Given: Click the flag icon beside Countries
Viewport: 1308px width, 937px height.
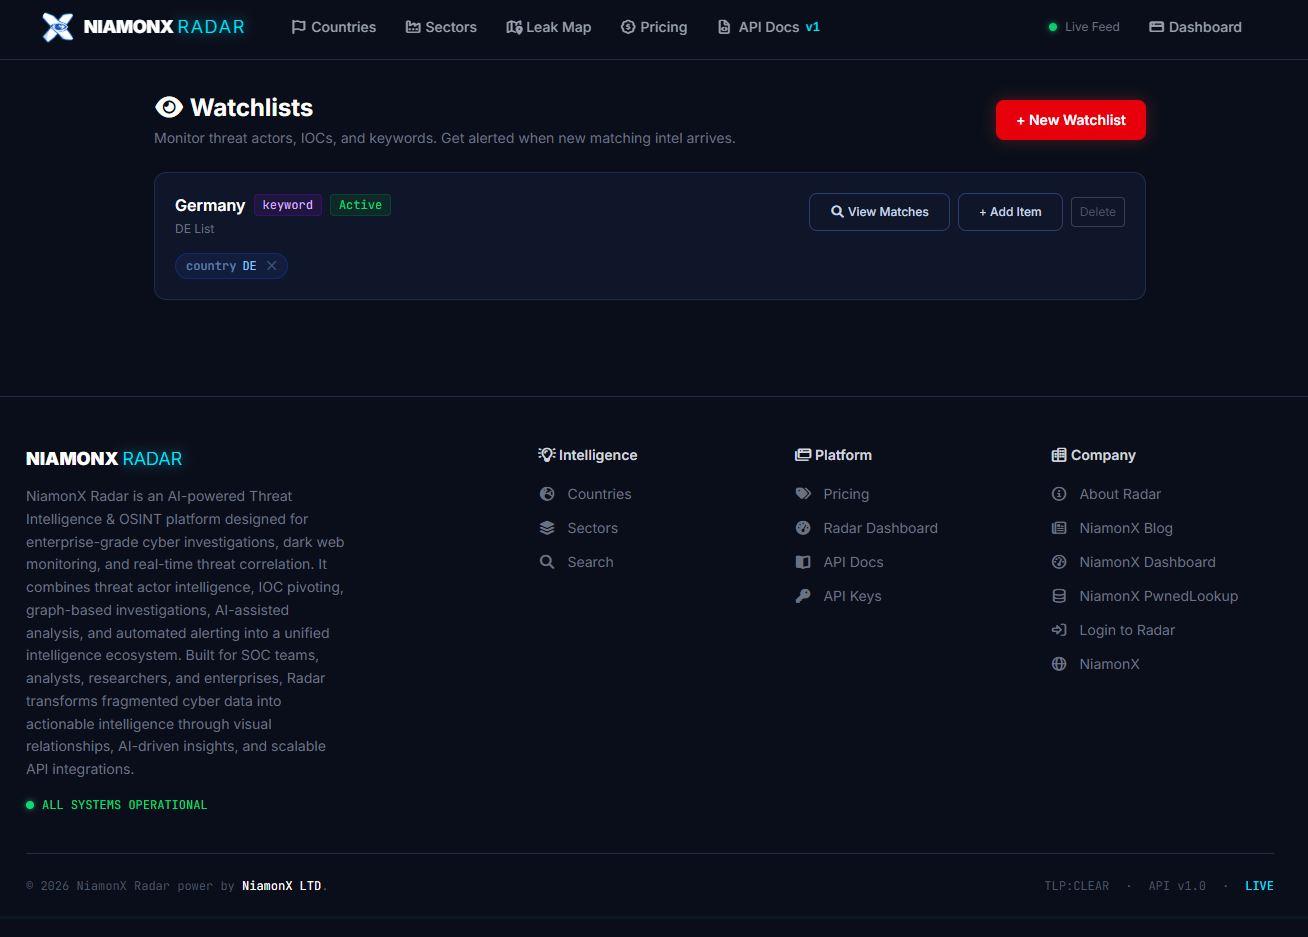Looking at the screenshot, I should coord(298,27).
